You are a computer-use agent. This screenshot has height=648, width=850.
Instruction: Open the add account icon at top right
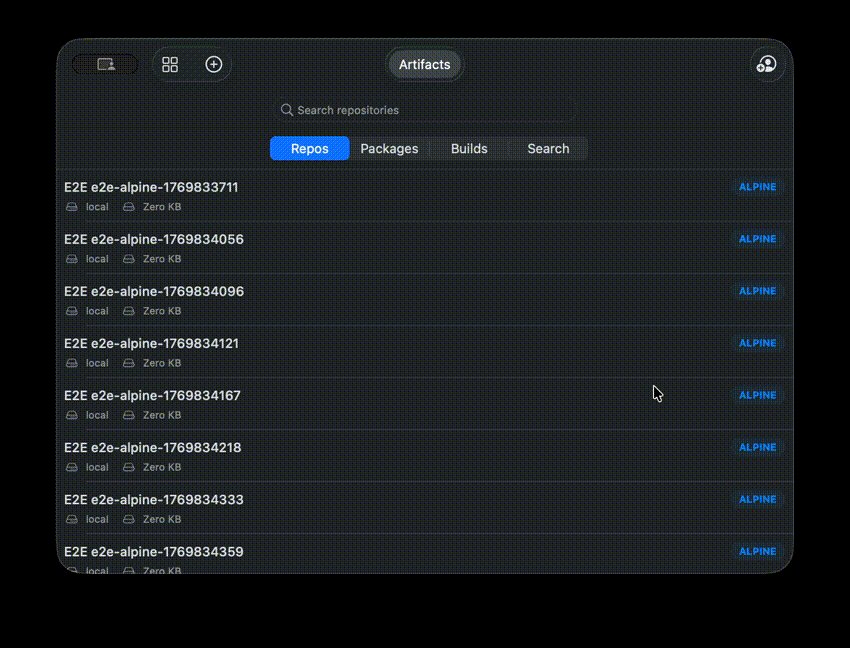click(766, 64)
